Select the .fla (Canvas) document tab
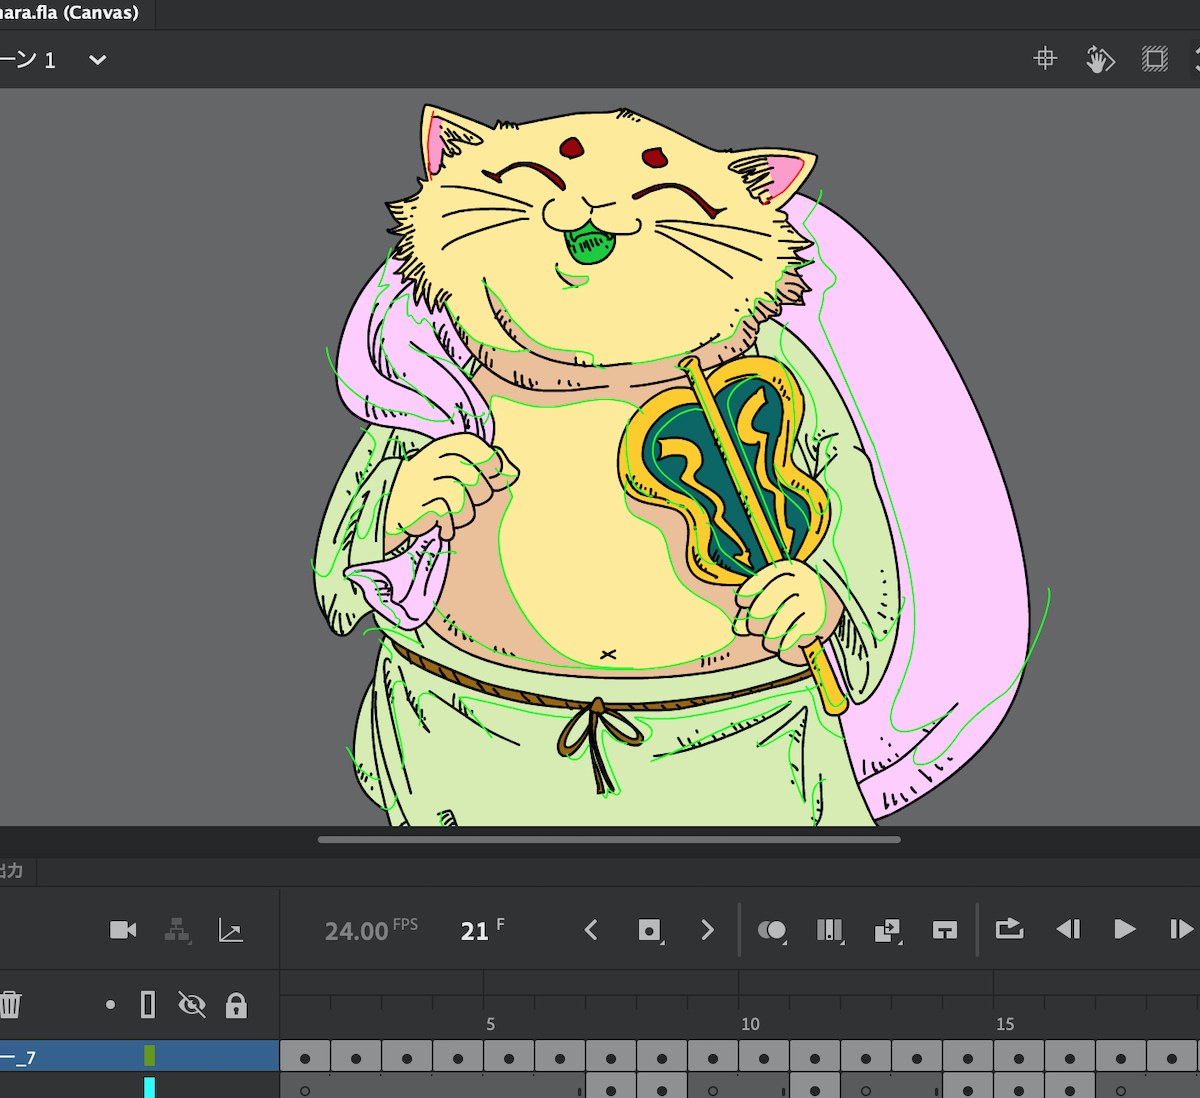The height and width of the screenshot is (1098, 1200). (x=70, y=13)
